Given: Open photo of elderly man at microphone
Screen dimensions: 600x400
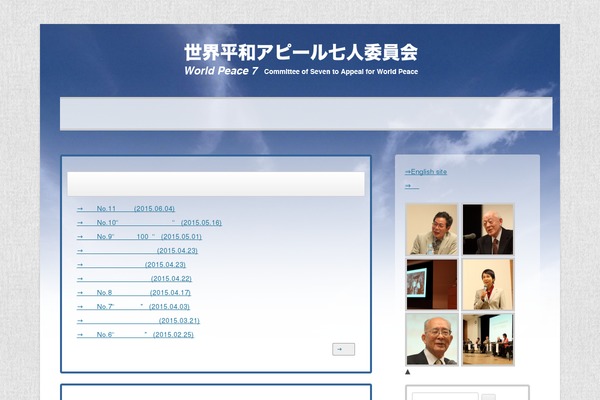Looking at the screenshot, I should (488, 229).
